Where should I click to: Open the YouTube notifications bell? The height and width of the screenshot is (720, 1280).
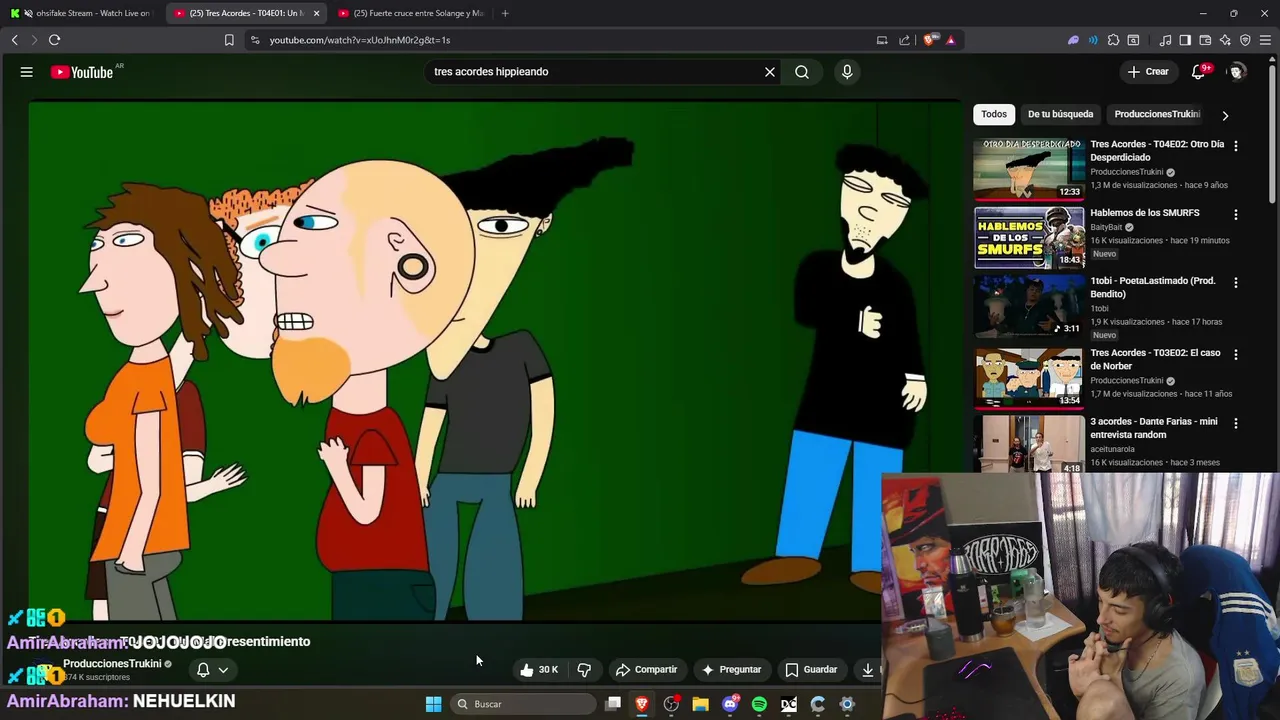coord(1199,72)
